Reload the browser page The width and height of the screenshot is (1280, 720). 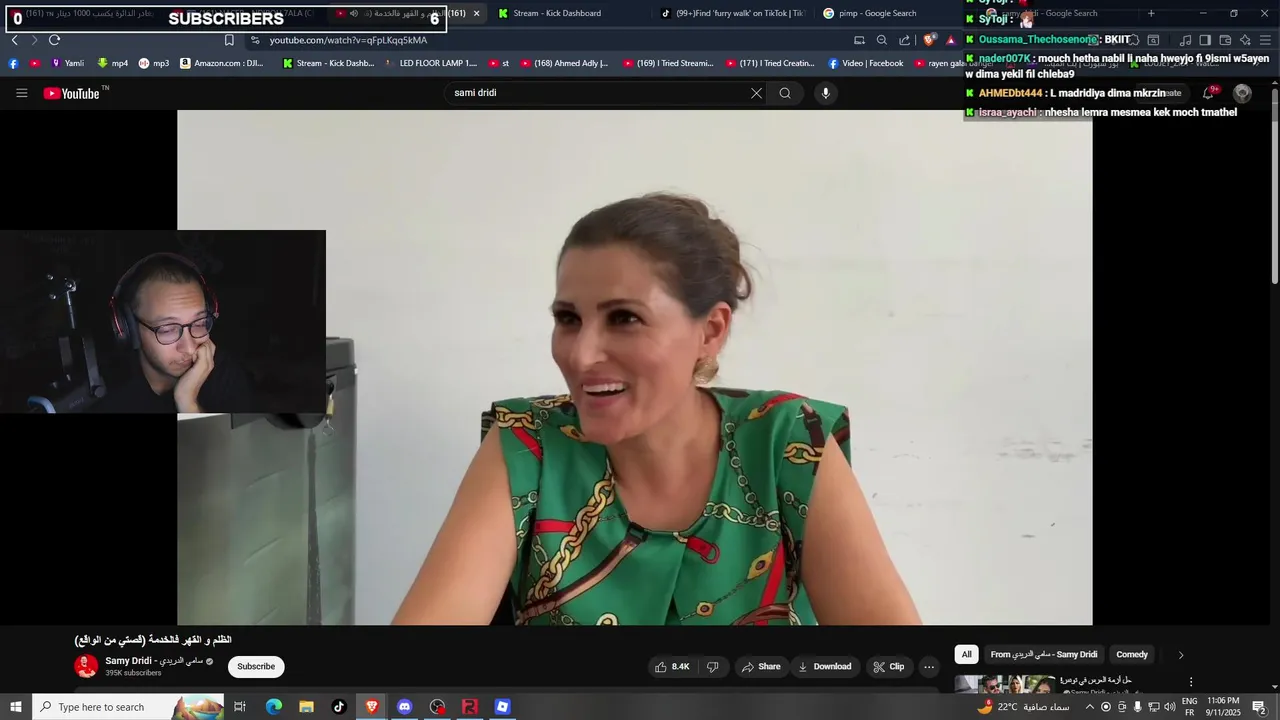pyautogui.click(x=54, y=40)
